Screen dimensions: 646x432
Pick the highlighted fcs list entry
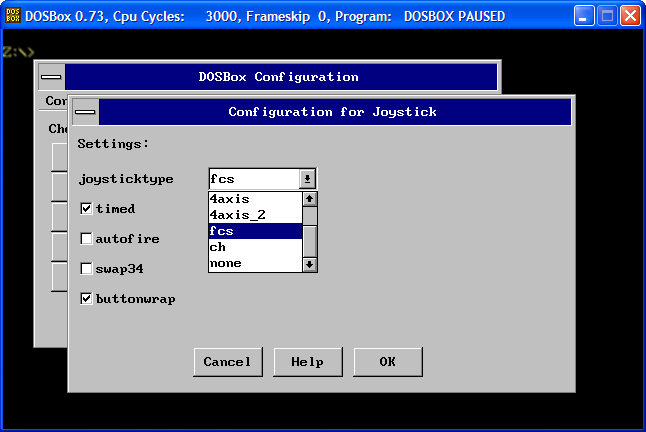coord(255,231)
